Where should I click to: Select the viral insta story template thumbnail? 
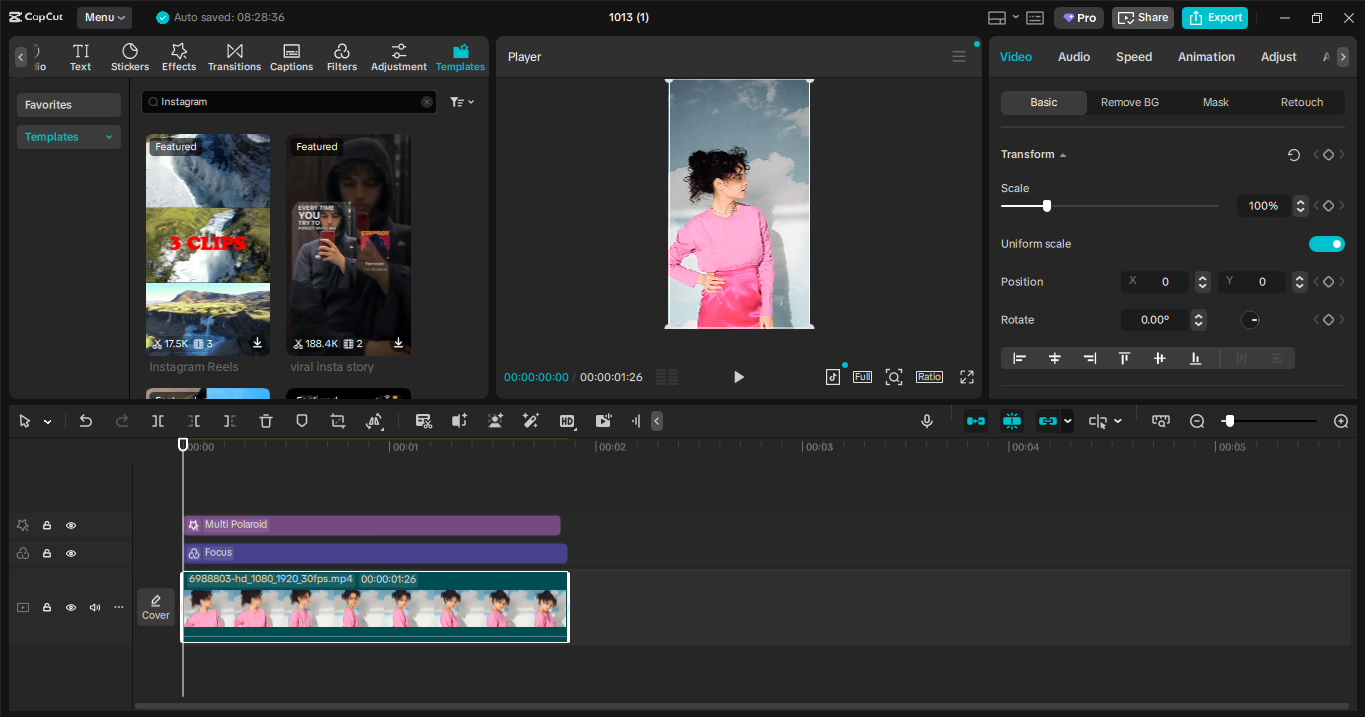348,245
